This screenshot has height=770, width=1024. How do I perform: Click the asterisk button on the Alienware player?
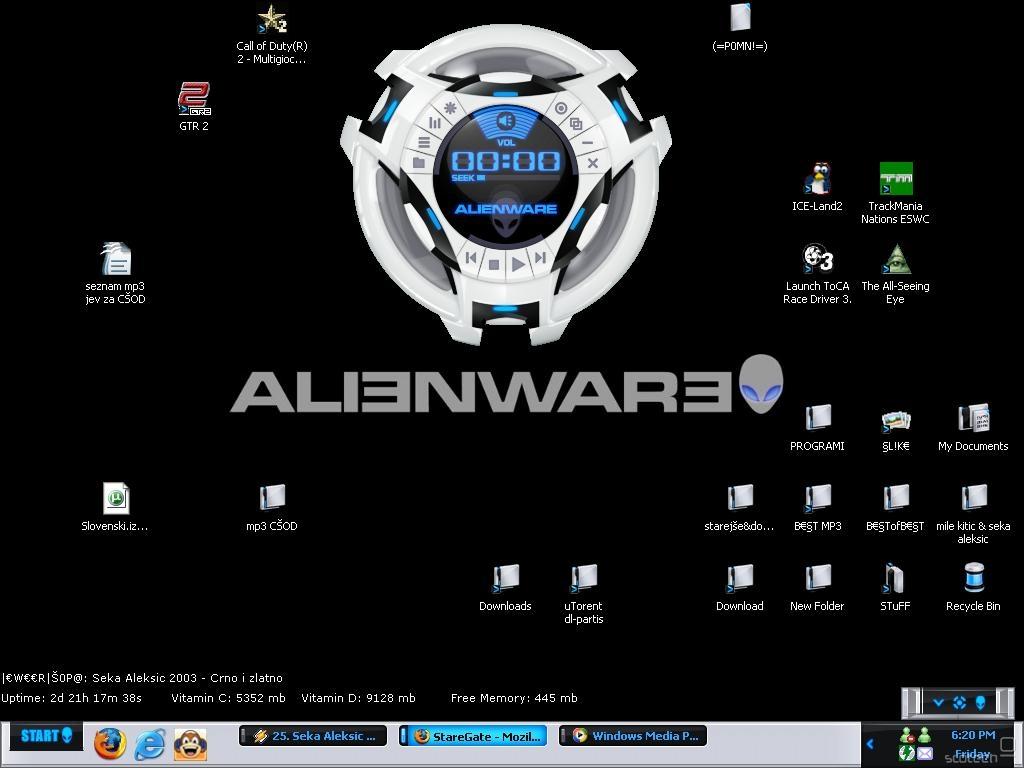[x=450, y=108]
